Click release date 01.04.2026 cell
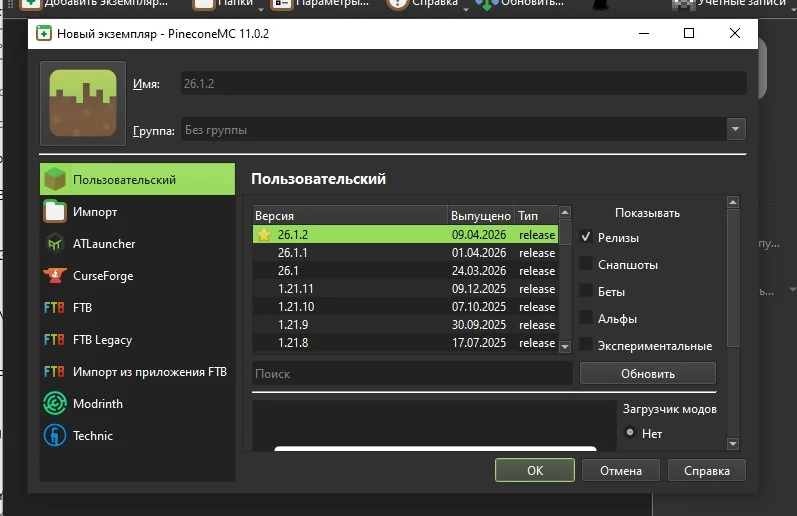 click(479, 253)
